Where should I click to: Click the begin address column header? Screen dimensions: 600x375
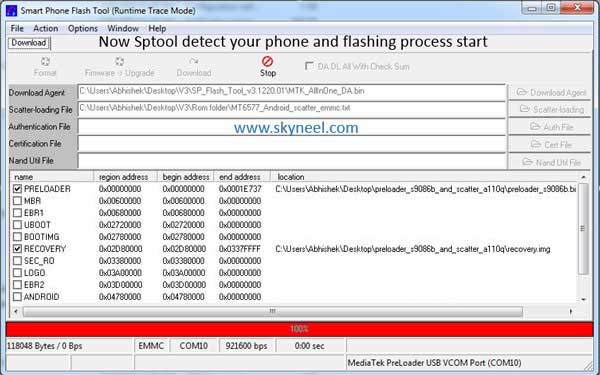click(x=186, y=177)
